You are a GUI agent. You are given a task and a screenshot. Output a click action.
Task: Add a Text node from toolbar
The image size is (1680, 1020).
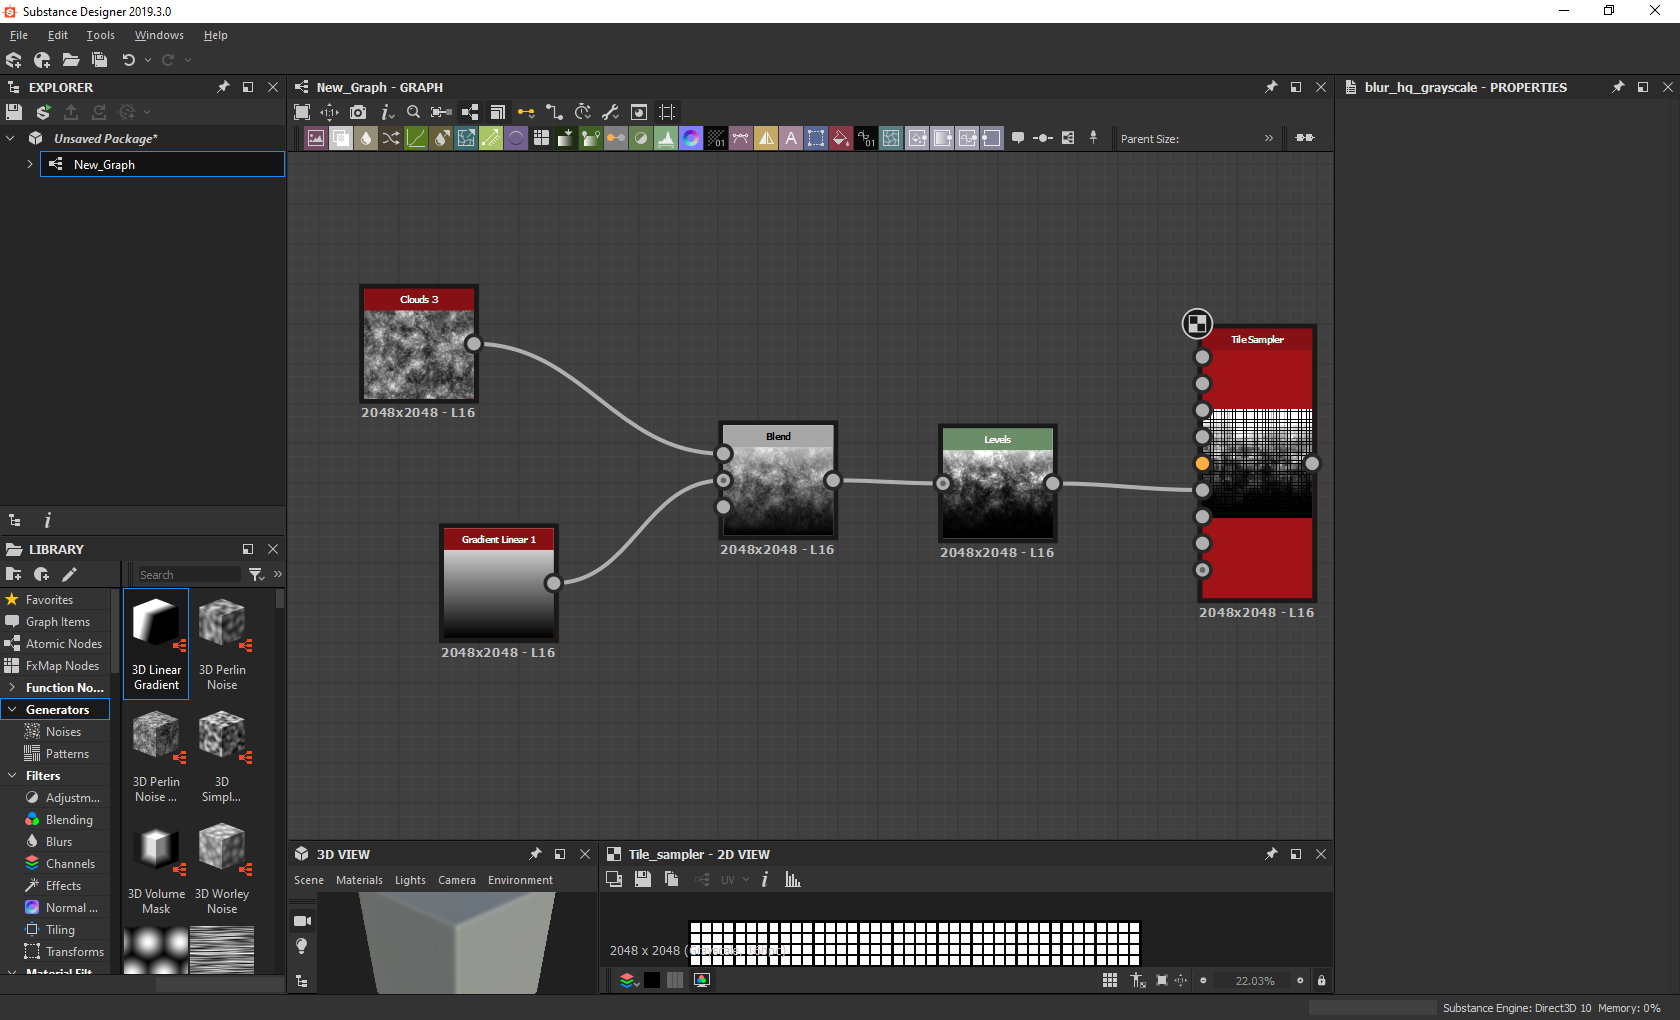791,138
